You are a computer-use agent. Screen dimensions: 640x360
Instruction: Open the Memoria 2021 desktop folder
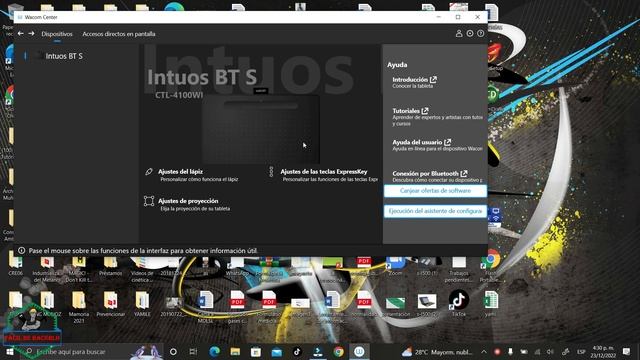tap(79, 307)
